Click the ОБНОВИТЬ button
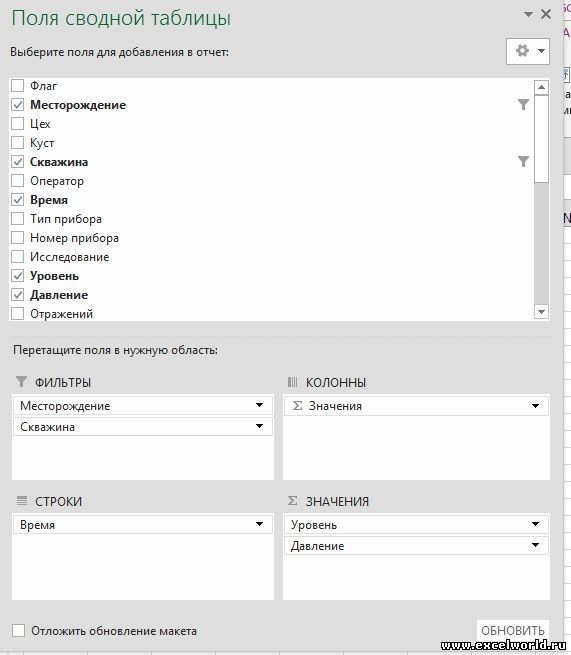The width and height of the screenshot is (571, 655). pyautogui.click(x=513, y=630)
